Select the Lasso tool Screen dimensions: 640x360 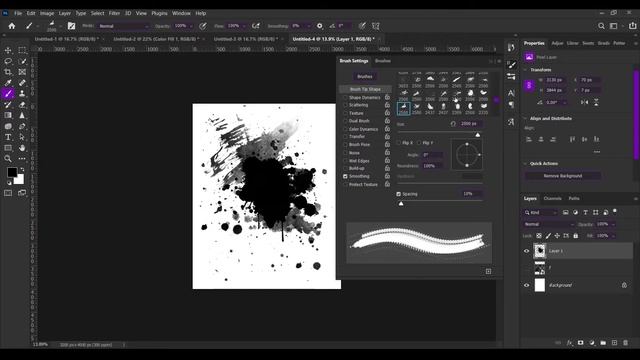pos(8,61)
